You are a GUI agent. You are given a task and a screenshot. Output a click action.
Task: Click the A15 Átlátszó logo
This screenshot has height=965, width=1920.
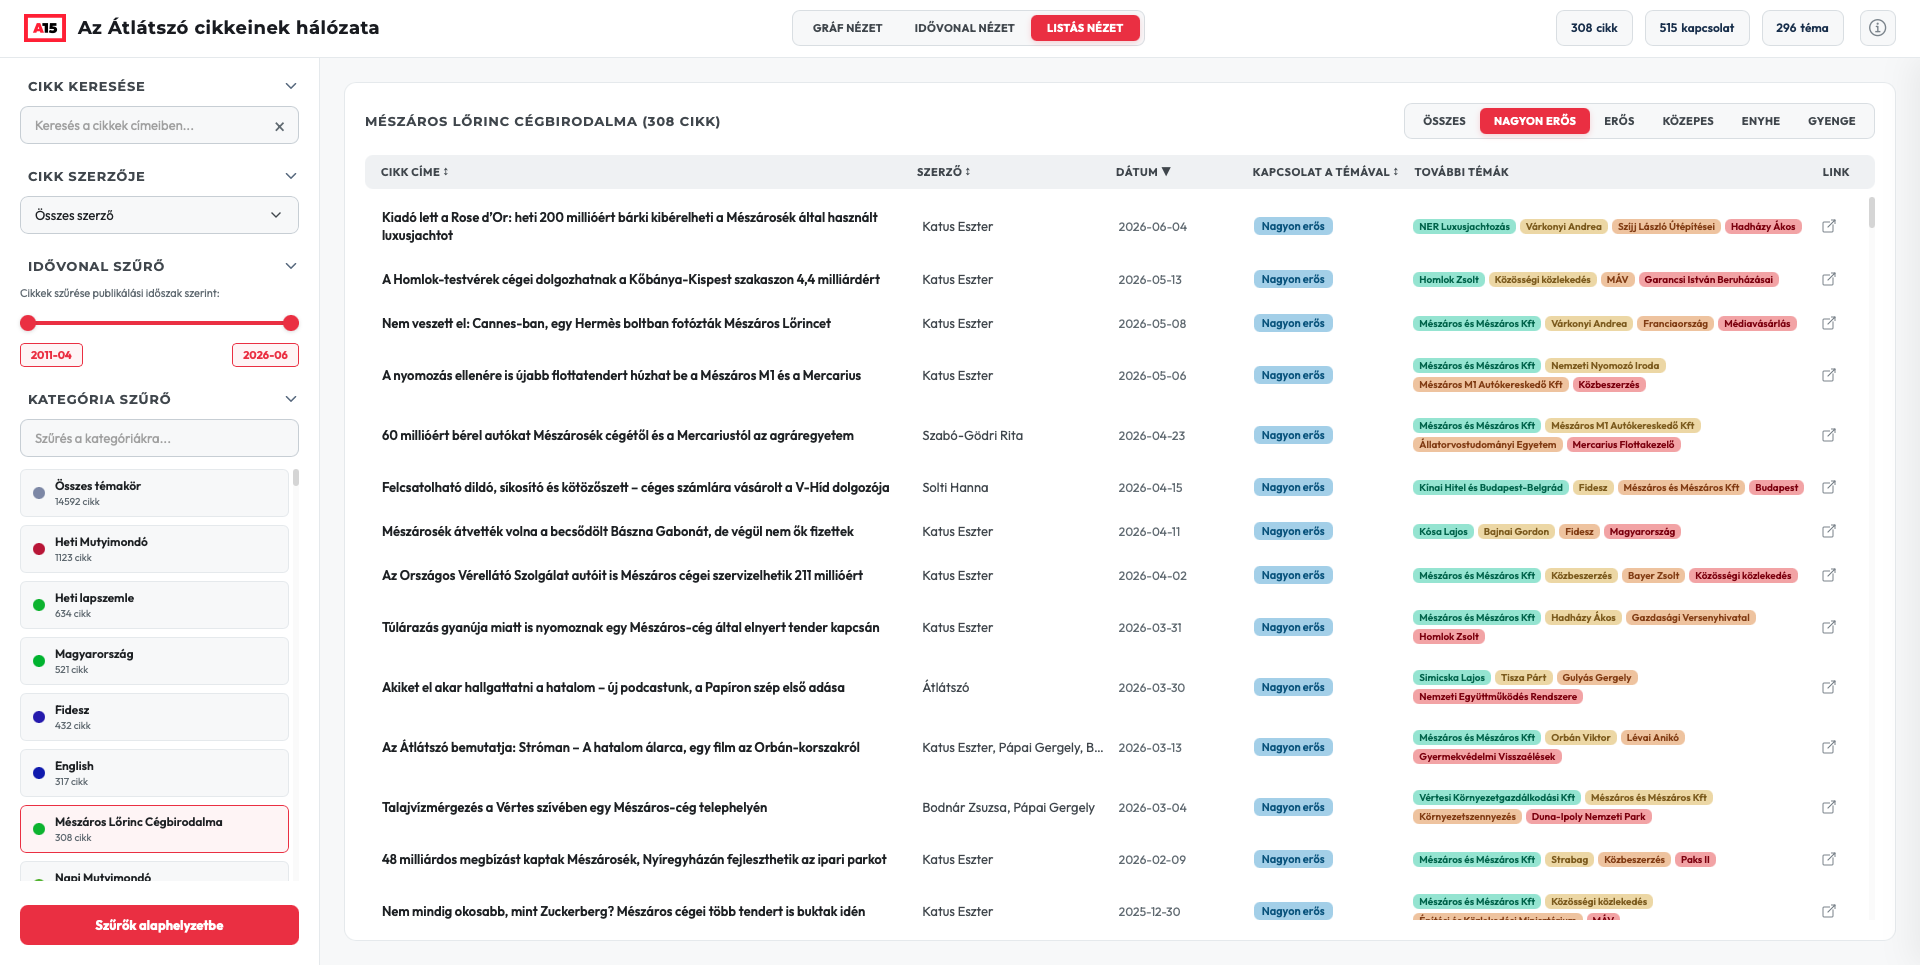pos(45,28)
